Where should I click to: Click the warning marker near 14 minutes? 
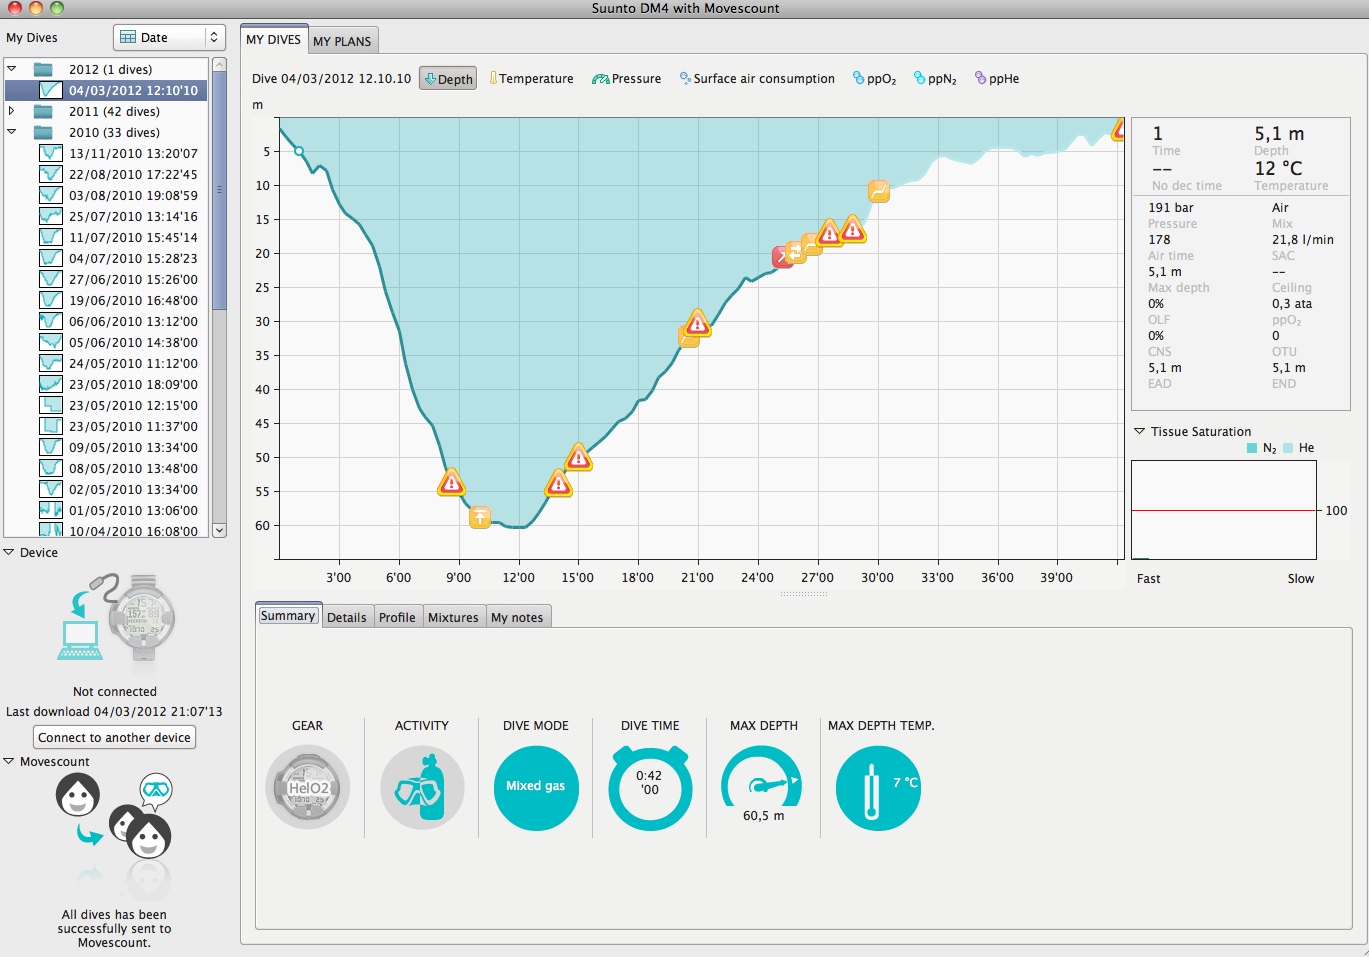(x=559, y=484)
